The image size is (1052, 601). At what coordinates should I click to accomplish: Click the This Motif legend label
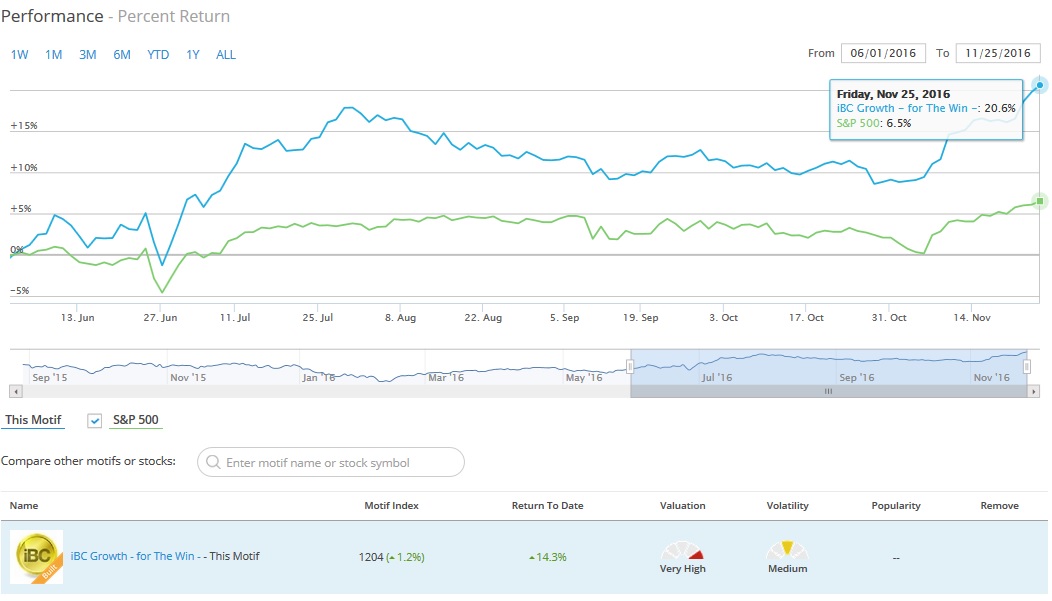pos(34,420)
